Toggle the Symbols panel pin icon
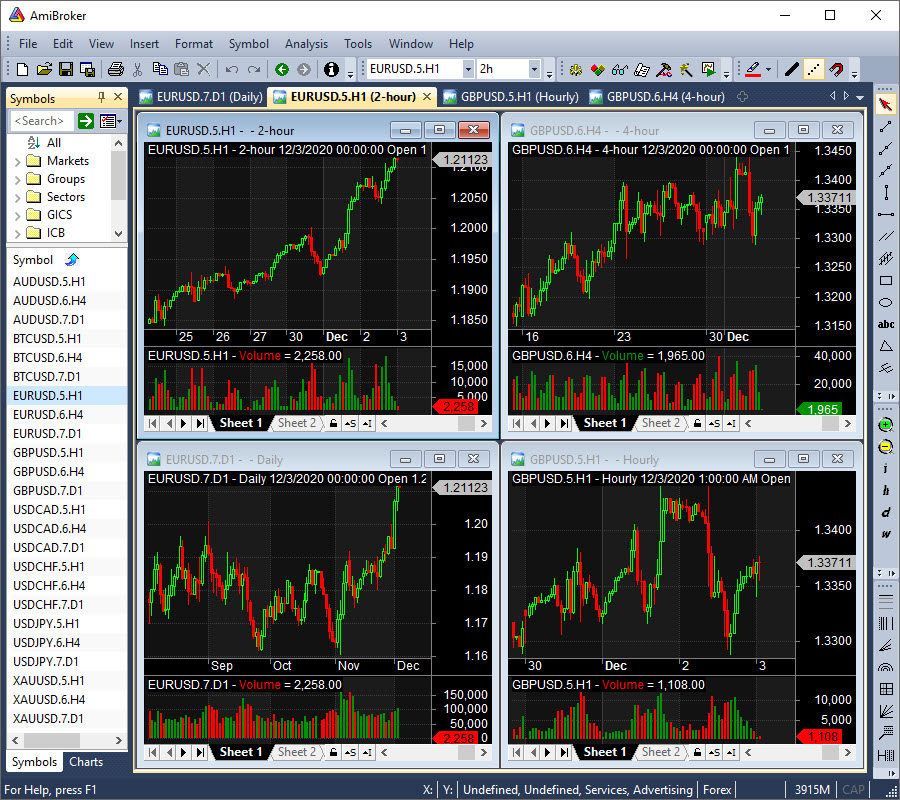Image resolution: width=900 pixels, height=800 pixels. point(102,97)
